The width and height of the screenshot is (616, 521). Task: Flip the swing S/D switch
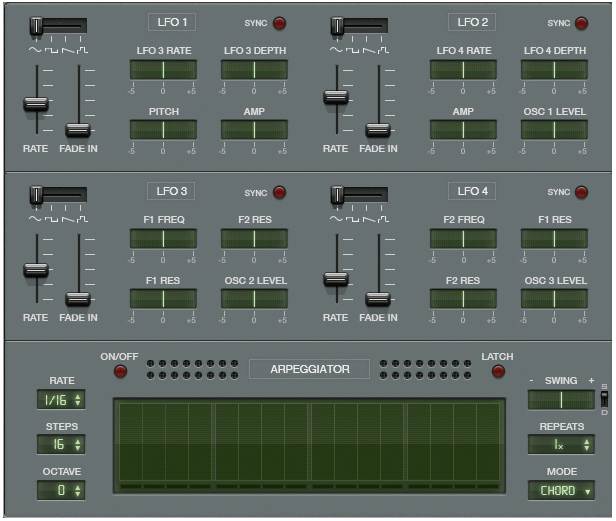604,400
